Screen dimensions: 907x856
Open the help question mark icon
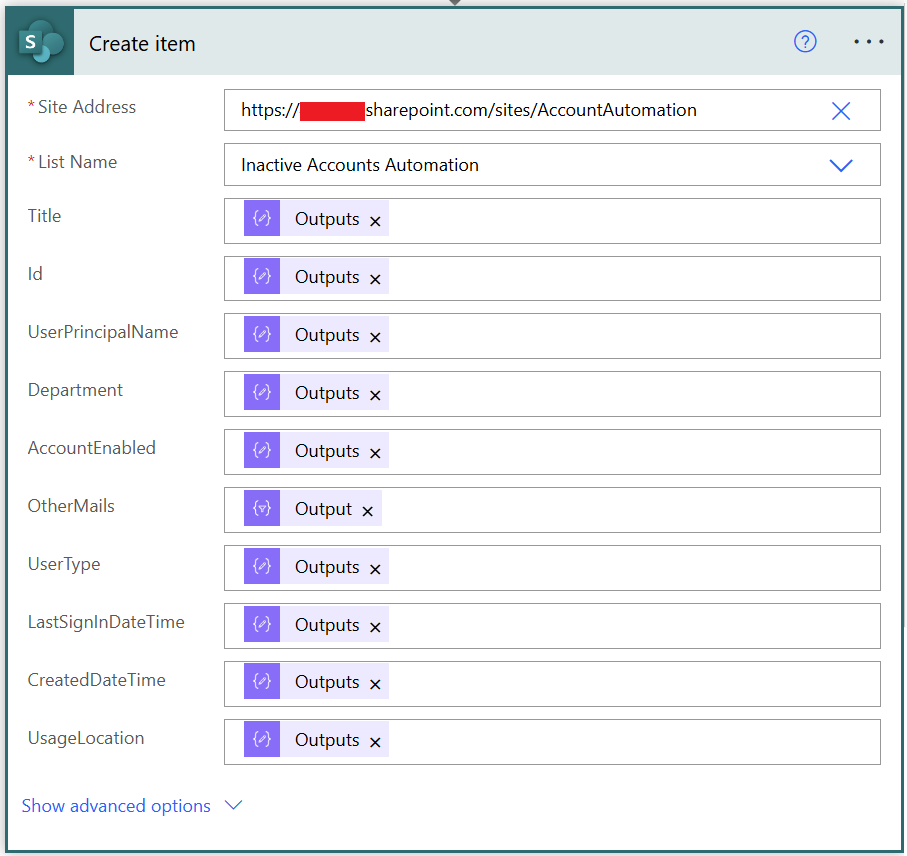tap(805, 41)
